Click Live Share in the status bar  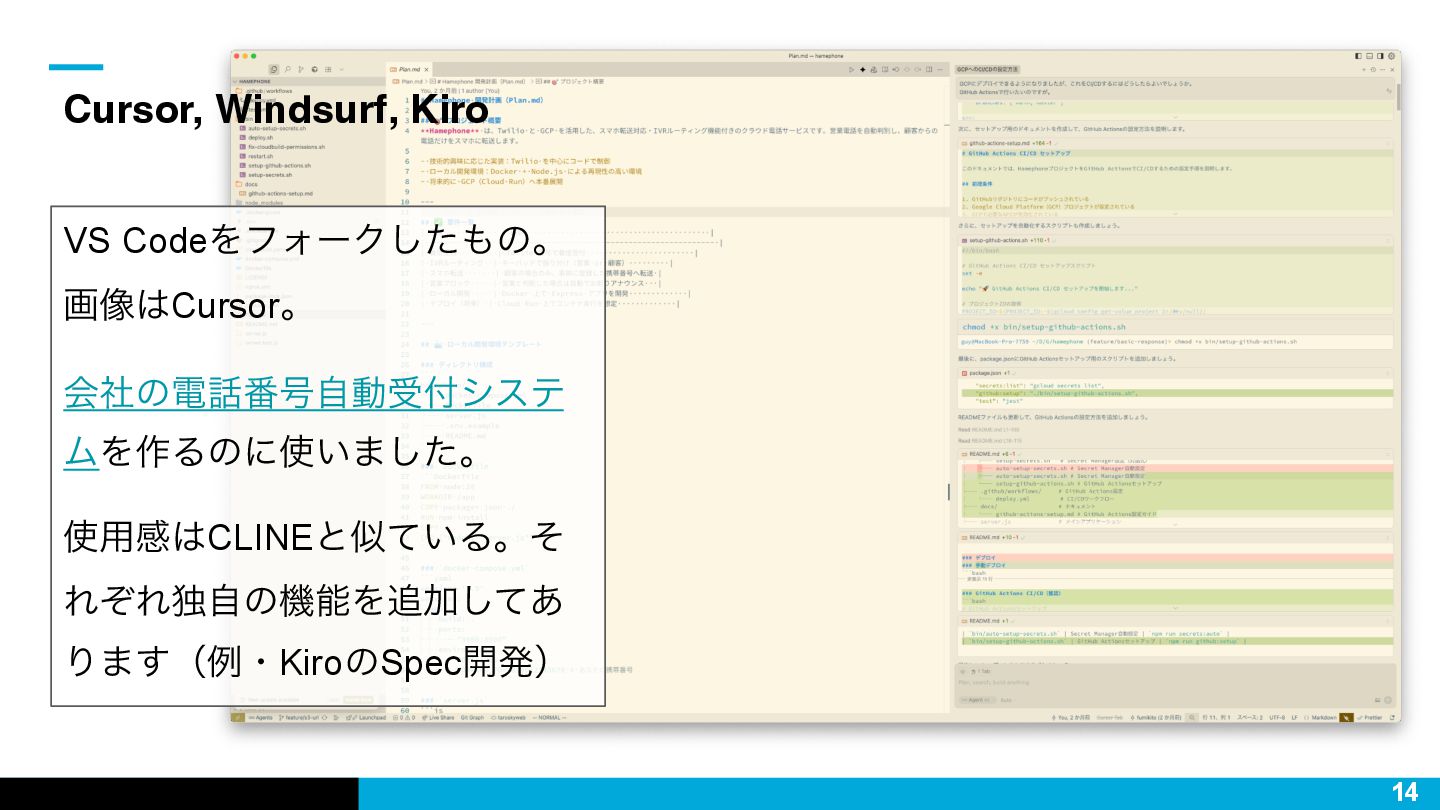438,717
